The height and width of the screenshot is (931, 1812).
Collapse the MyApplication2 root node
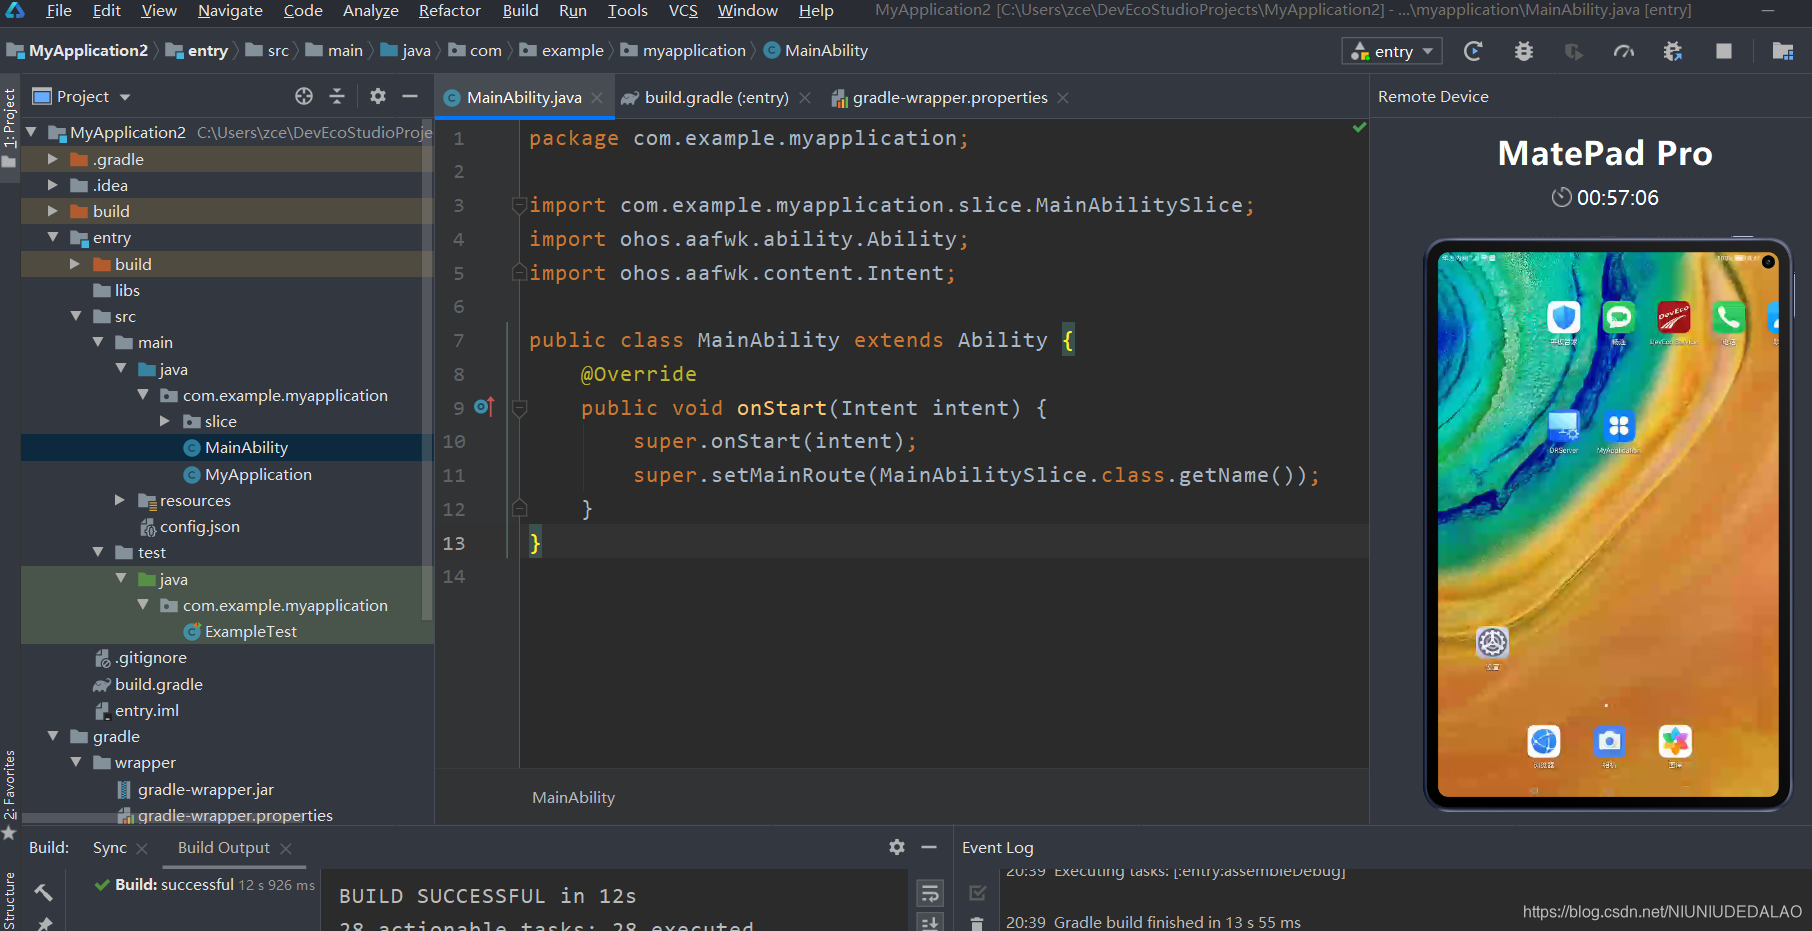pos(32,132)
